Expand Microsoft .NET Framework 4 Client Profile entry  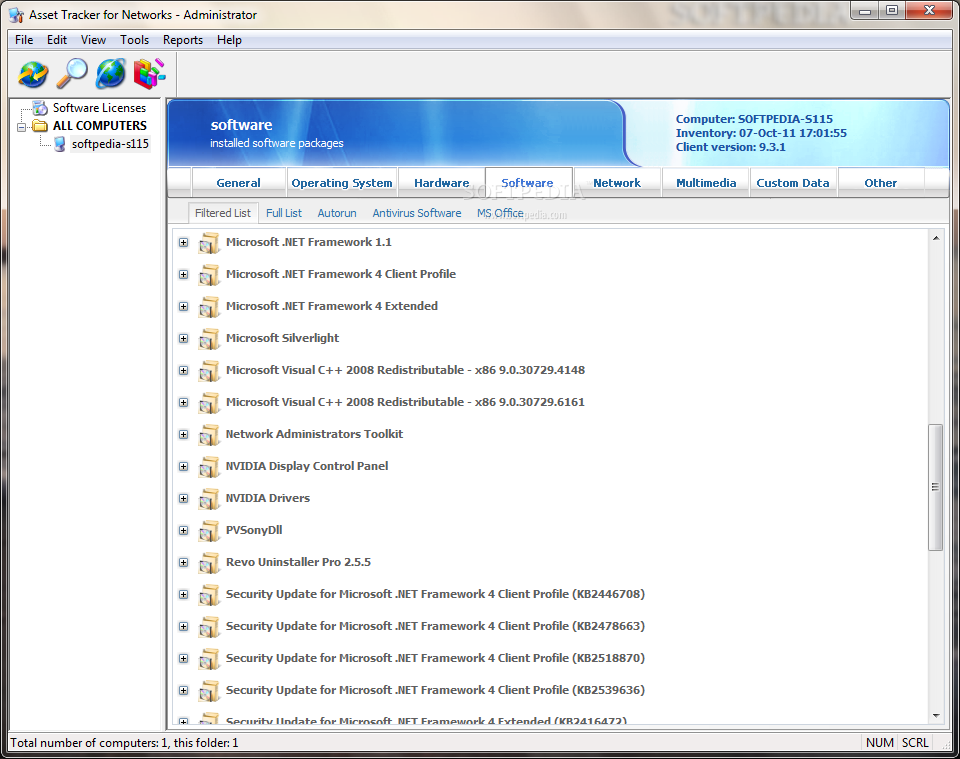184,274
